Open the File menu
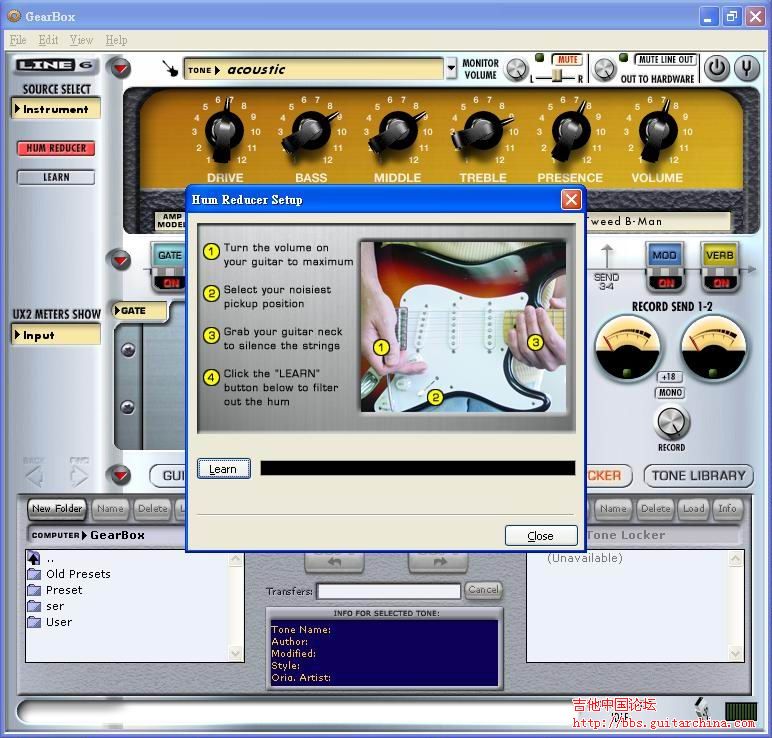 click(18, 40)
